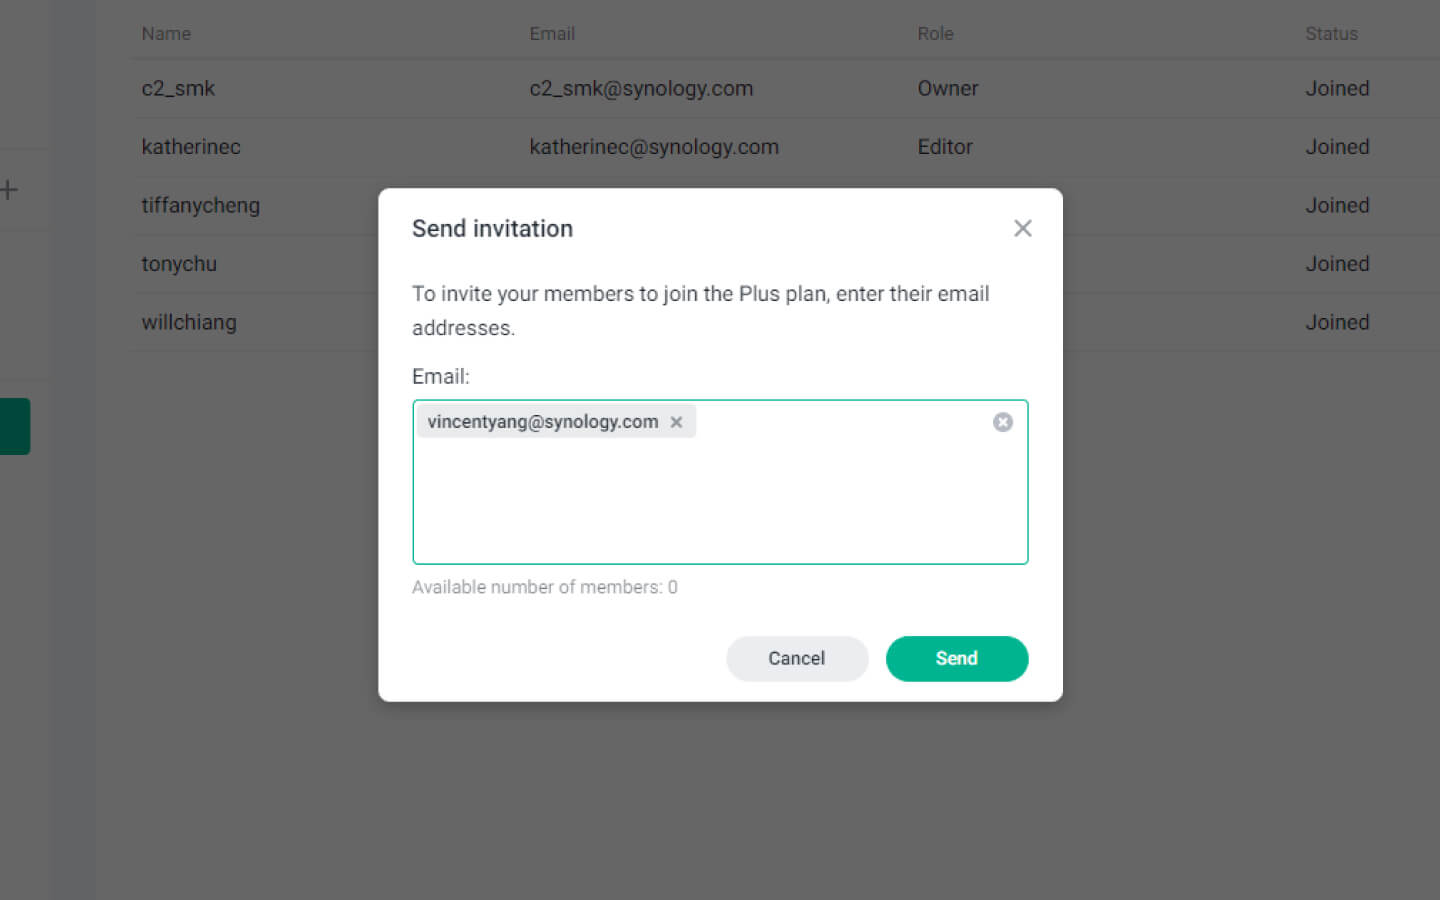The image size is (1440, 900).
Task: Remove the vincentyang@synology.com email chip
Action: 677,422
